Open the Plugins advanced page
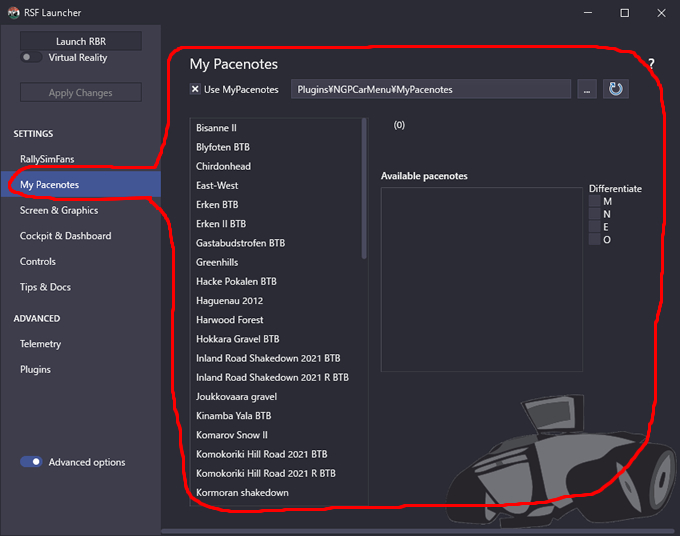 point(81,369)
